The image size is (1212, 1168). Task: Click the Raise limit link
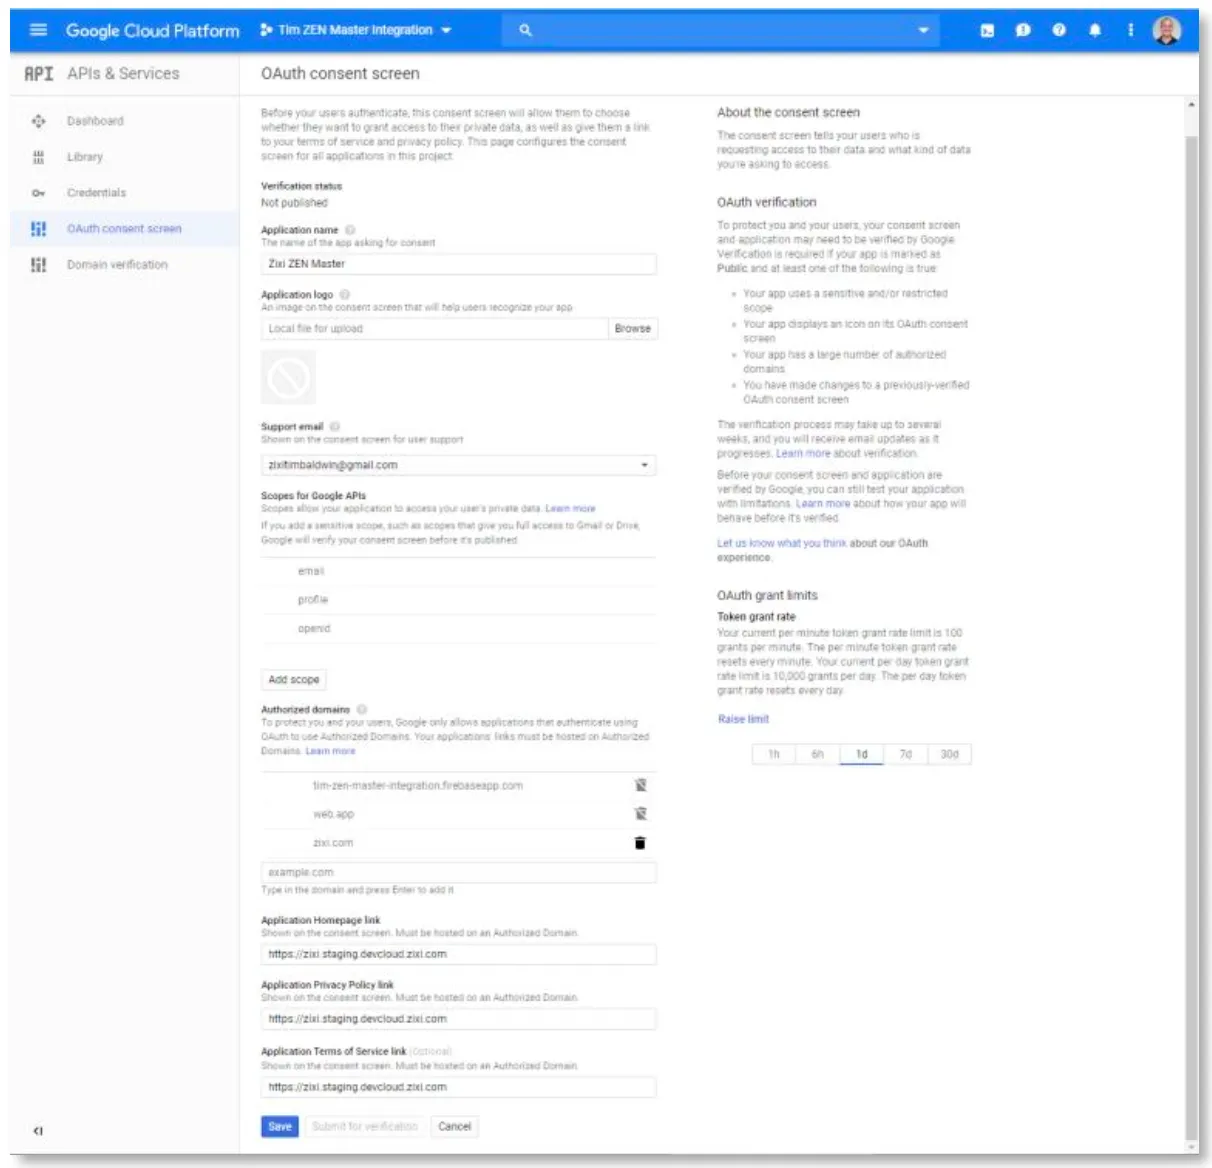click(743, 719)
